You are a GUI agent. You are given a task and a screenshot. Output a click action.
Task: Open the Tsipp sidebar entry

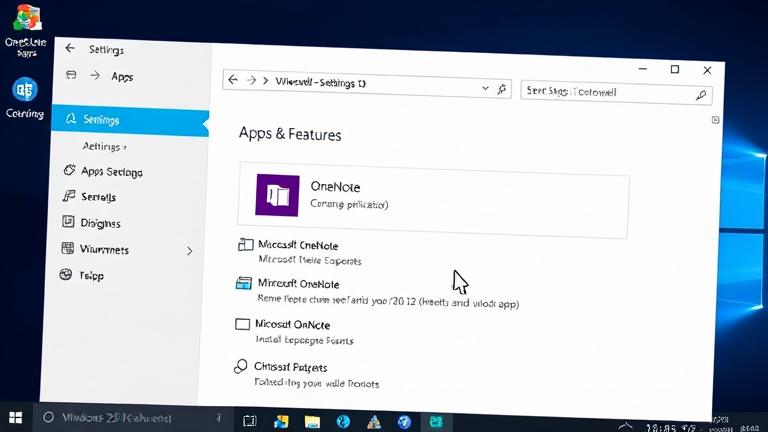tap(92, 275)
